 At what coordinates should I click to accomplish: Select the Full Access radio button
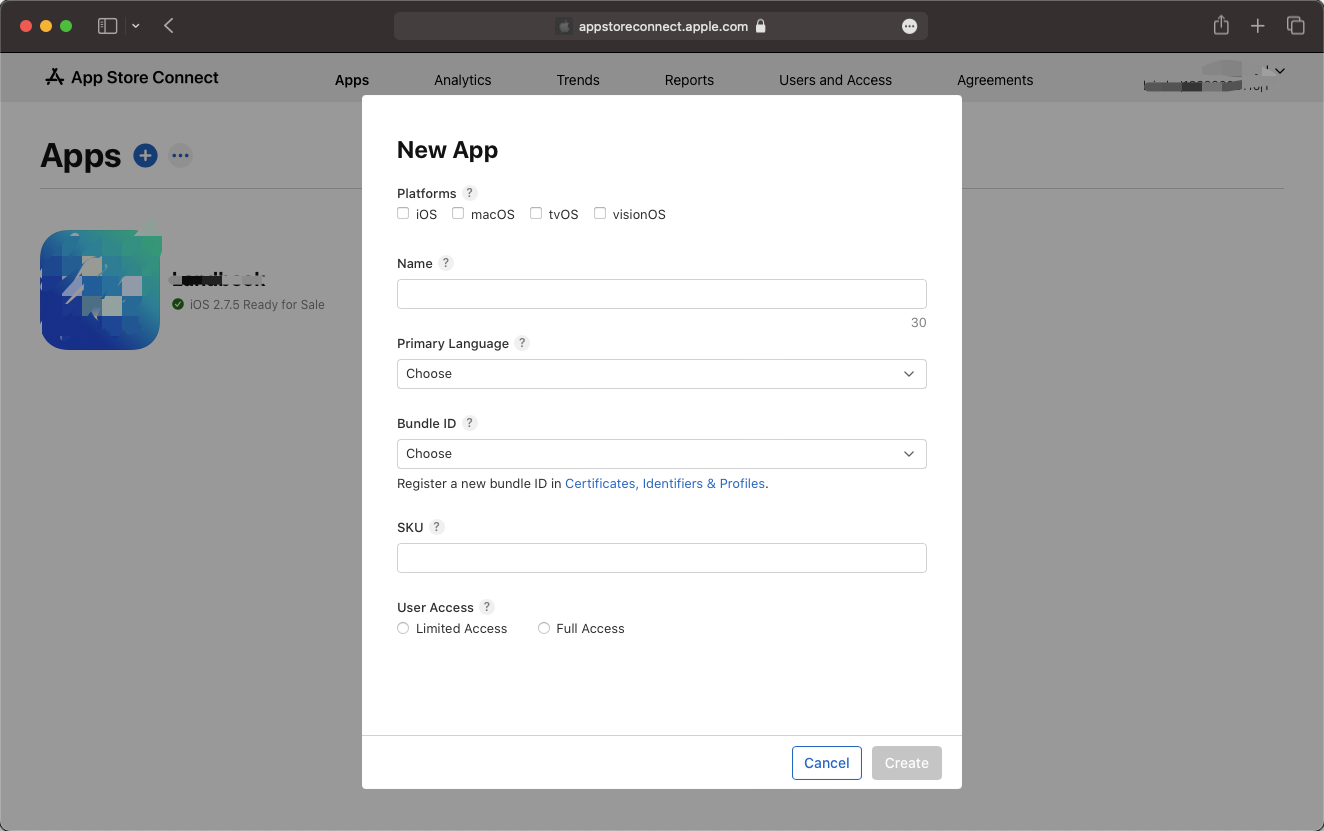point(544,628)
